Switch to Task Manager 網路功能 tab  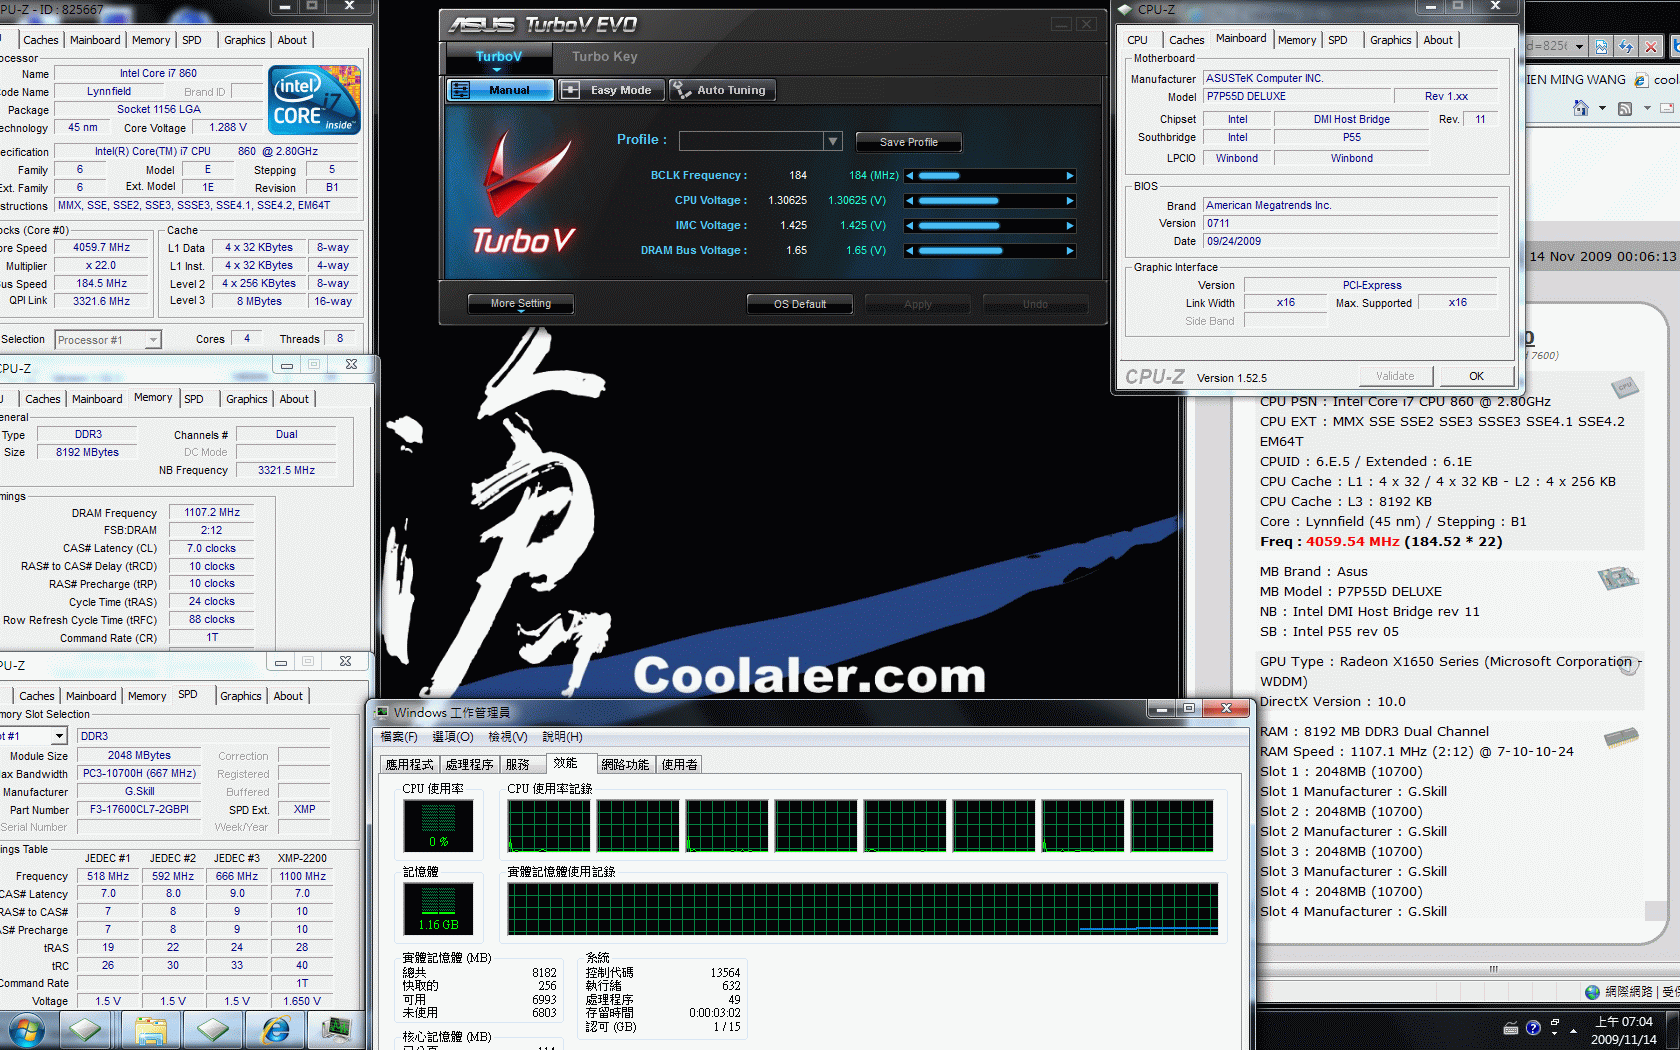point(625,764)
